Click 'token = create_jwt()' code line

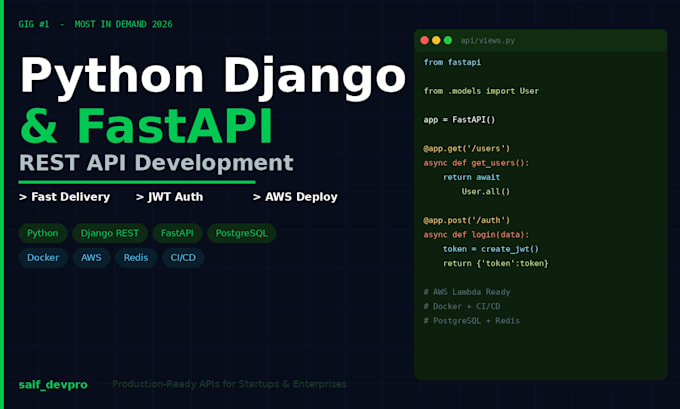pyautogui.click(x=490, y=249)
